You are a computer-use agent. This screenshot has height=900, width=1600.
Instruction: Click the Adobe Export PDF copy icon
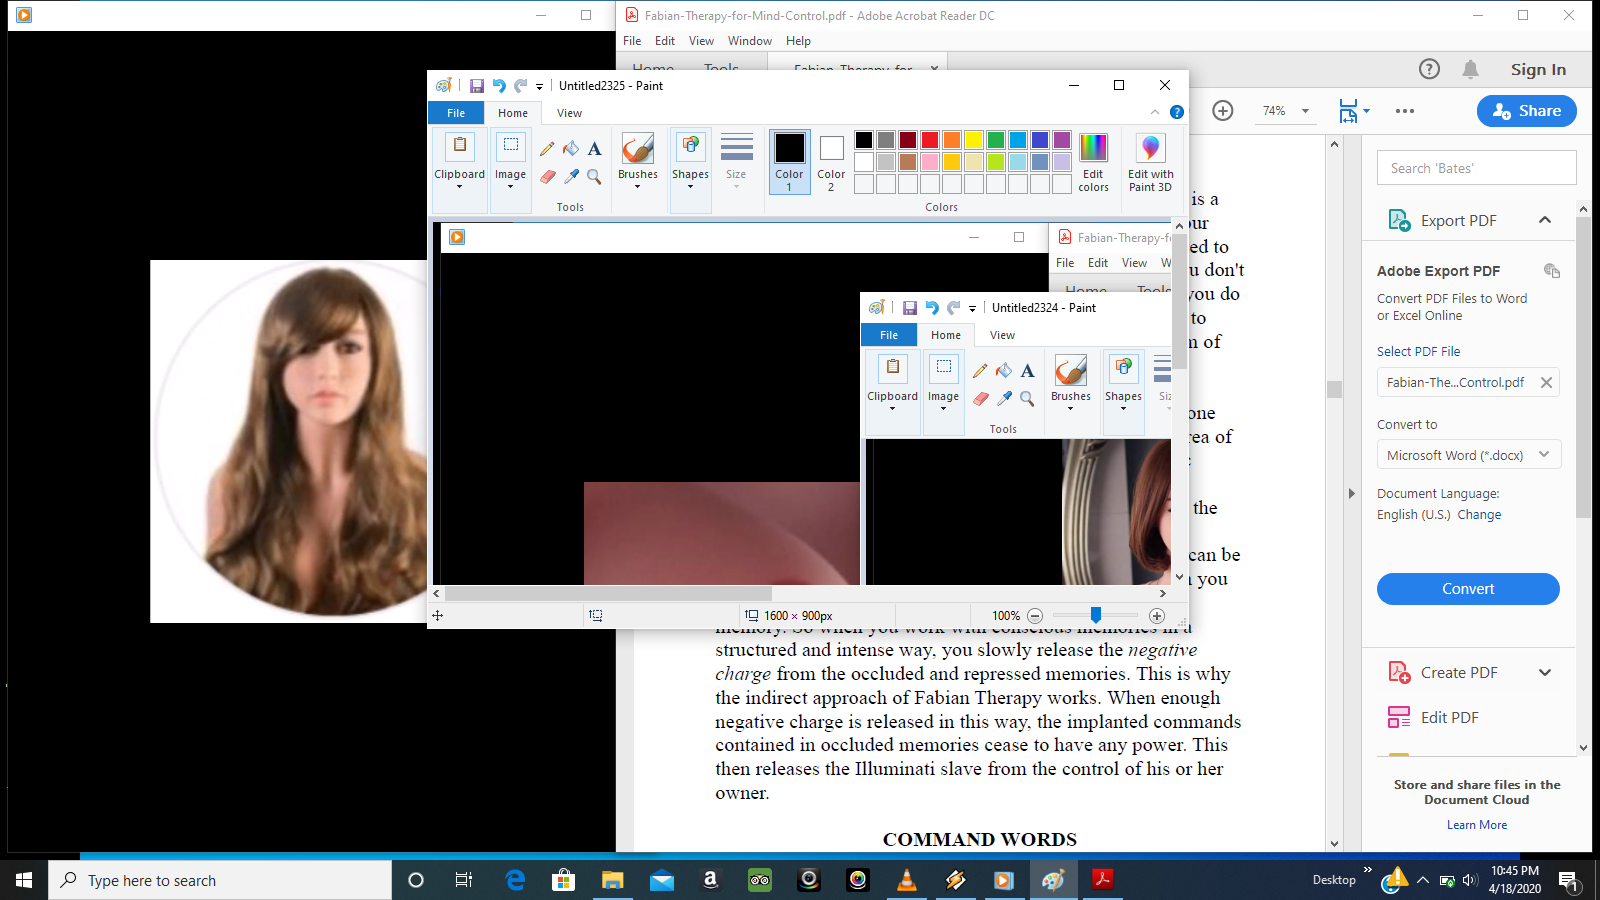pyautogui.click(x=1552, y=271)
